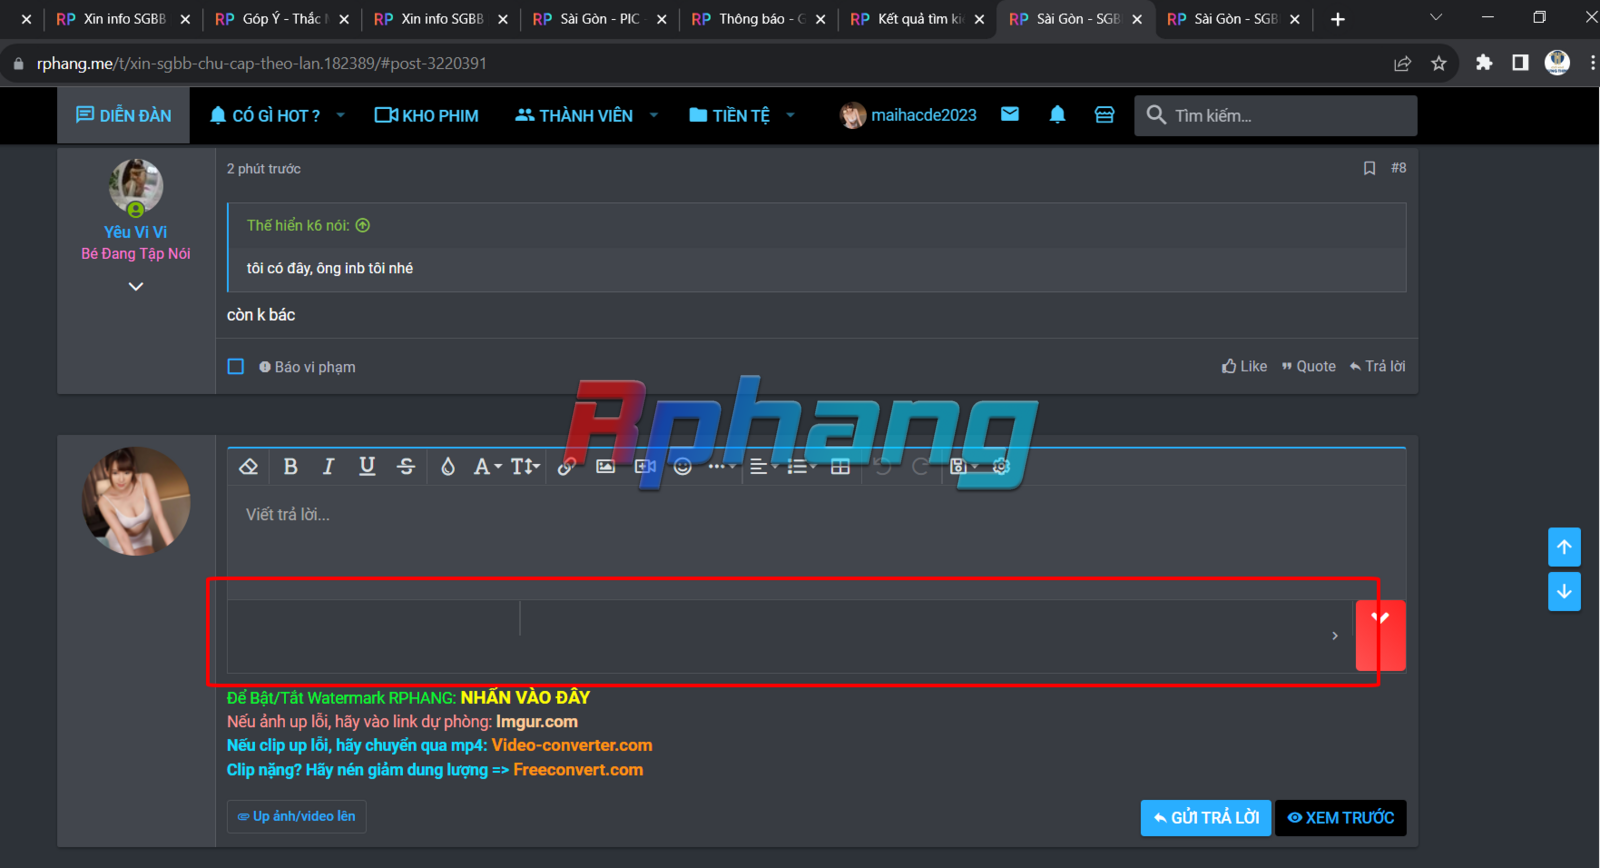1600x868 pixels.
Task: Open the notifications bell icon
Action: tap(1057, 115)
